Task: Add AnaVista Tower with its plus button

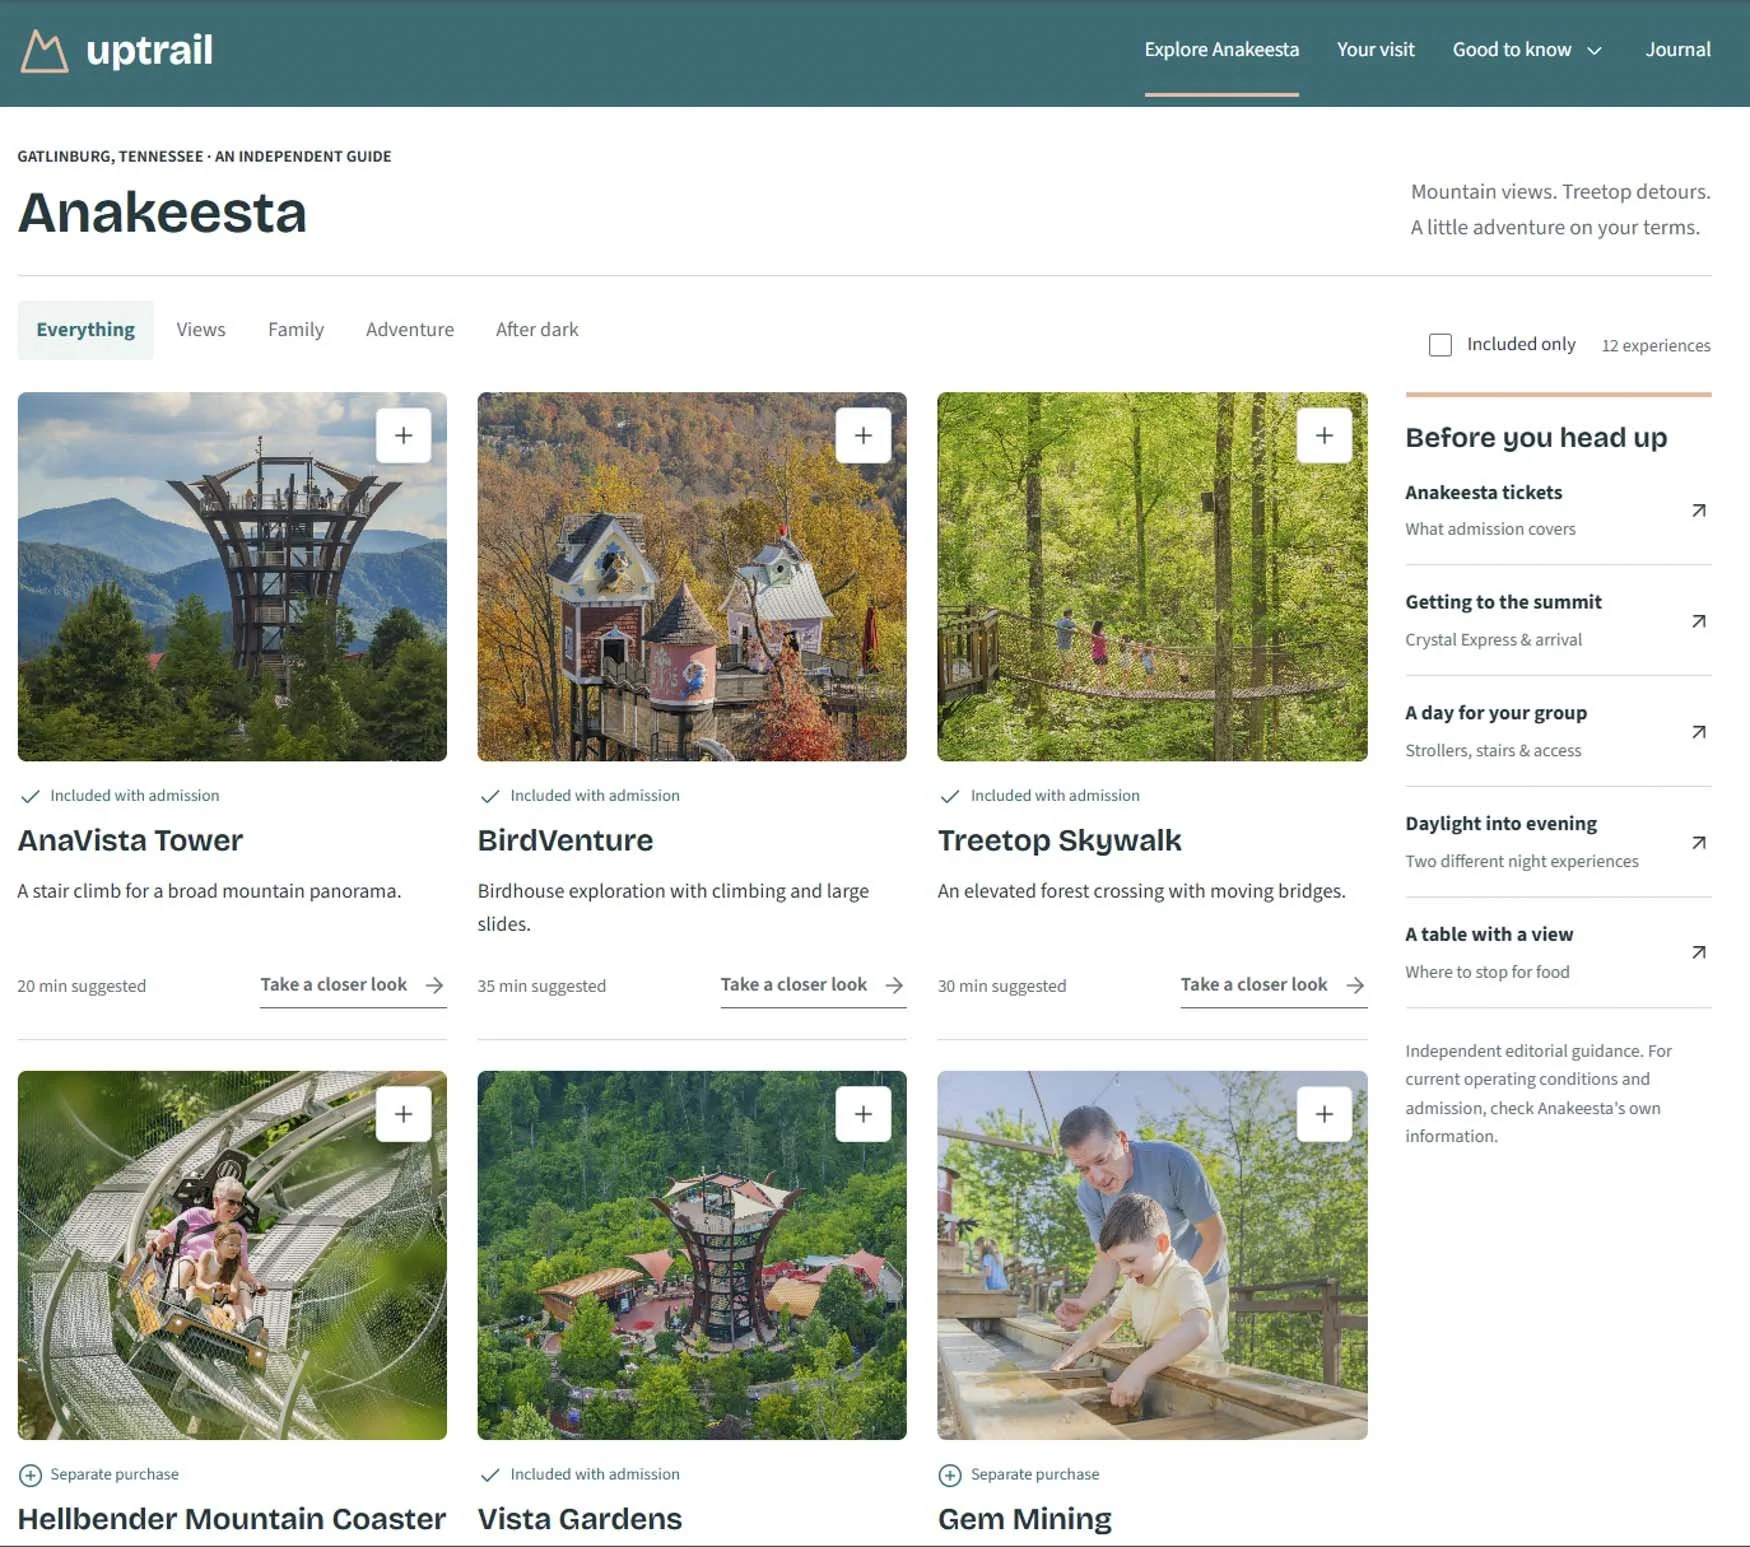Action: click(x=403, y=435)
